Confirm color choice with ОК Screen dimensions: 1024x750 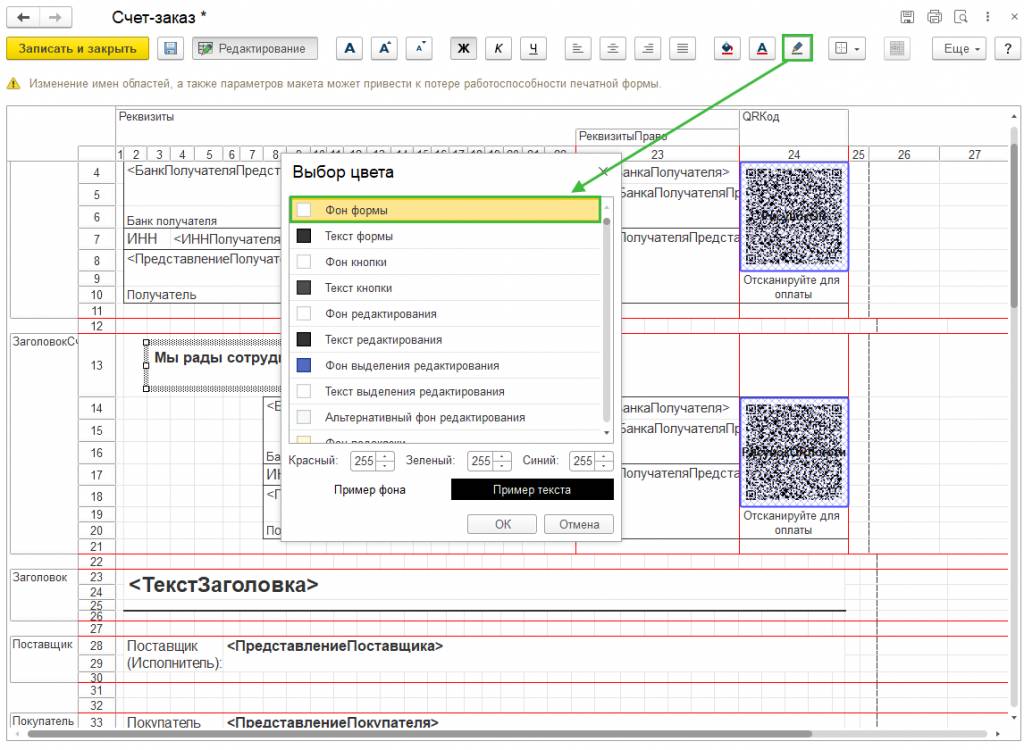502,525
